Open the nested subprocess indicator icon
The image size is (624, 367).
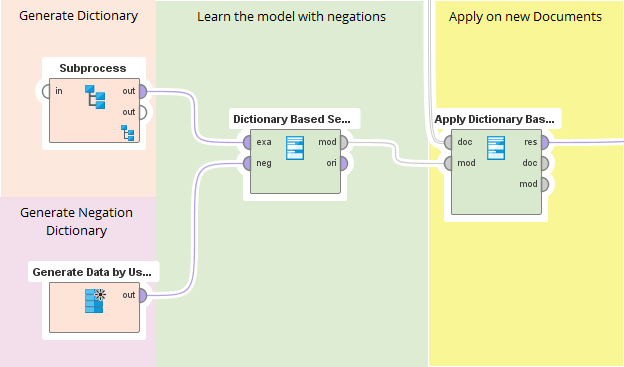[128, 133]
